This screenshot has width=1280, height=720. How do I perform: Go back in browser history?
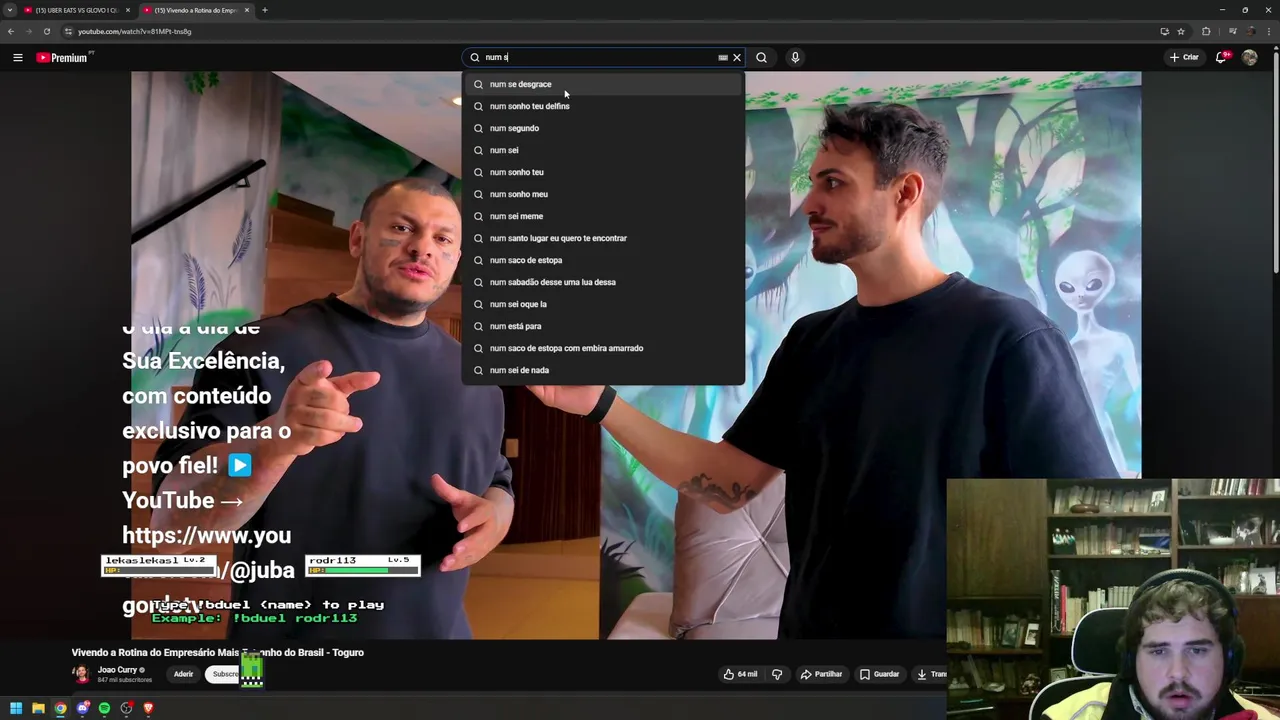11,31
